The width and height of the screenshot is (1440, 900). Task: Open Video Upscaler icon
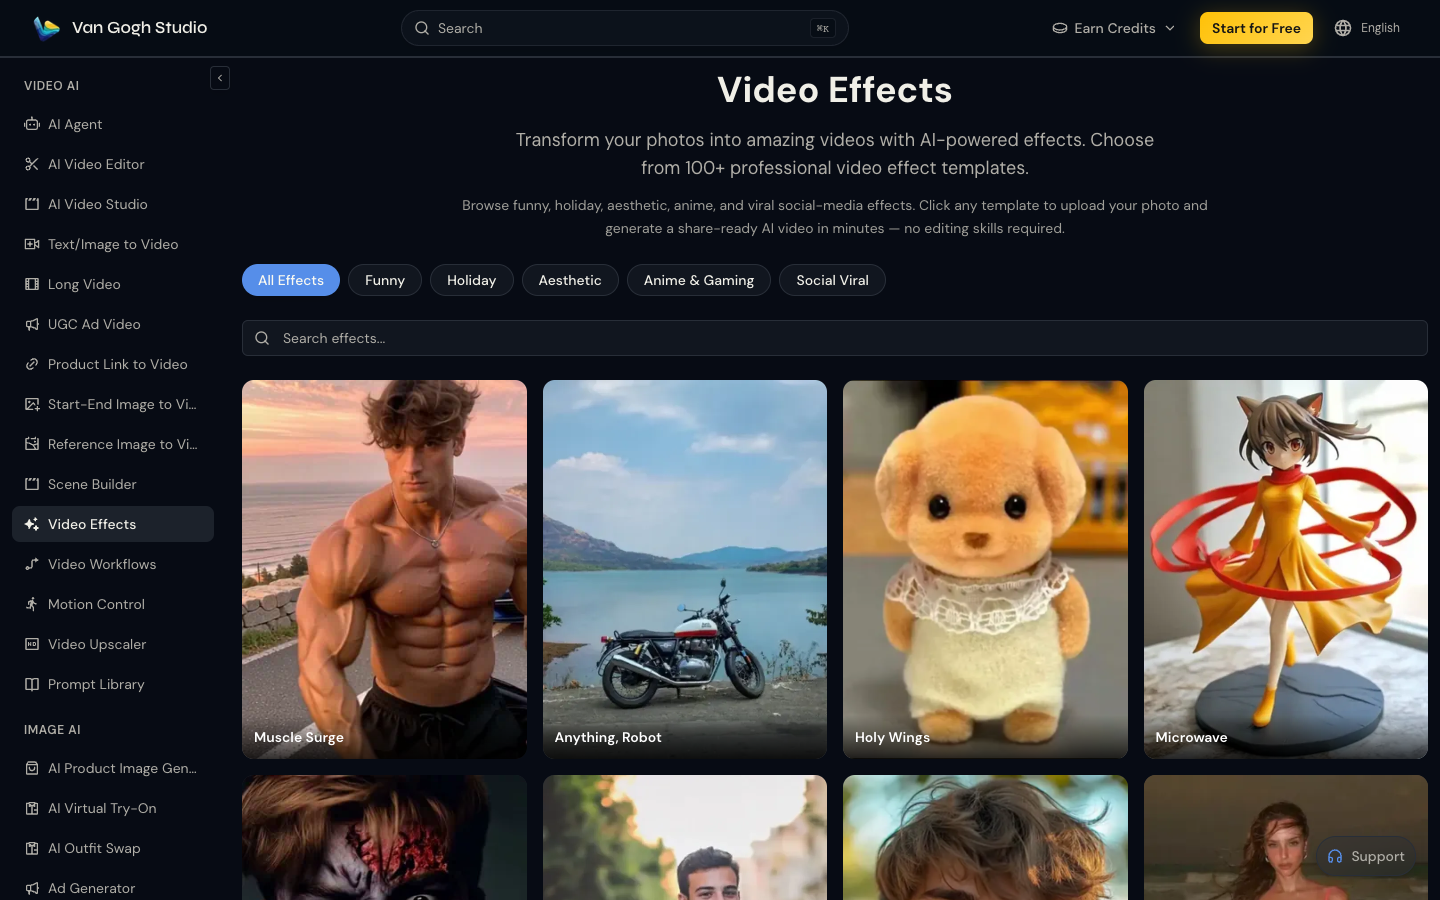tap(32, 644)
